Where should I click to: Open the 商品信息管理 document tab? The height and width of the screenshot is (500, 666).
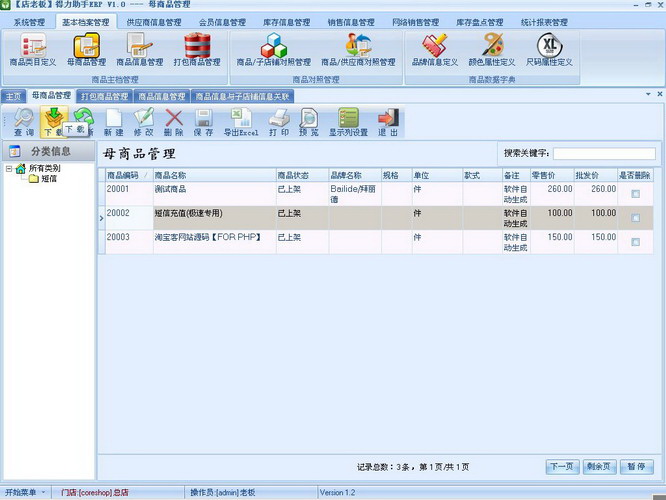click(x=162, y=96)
